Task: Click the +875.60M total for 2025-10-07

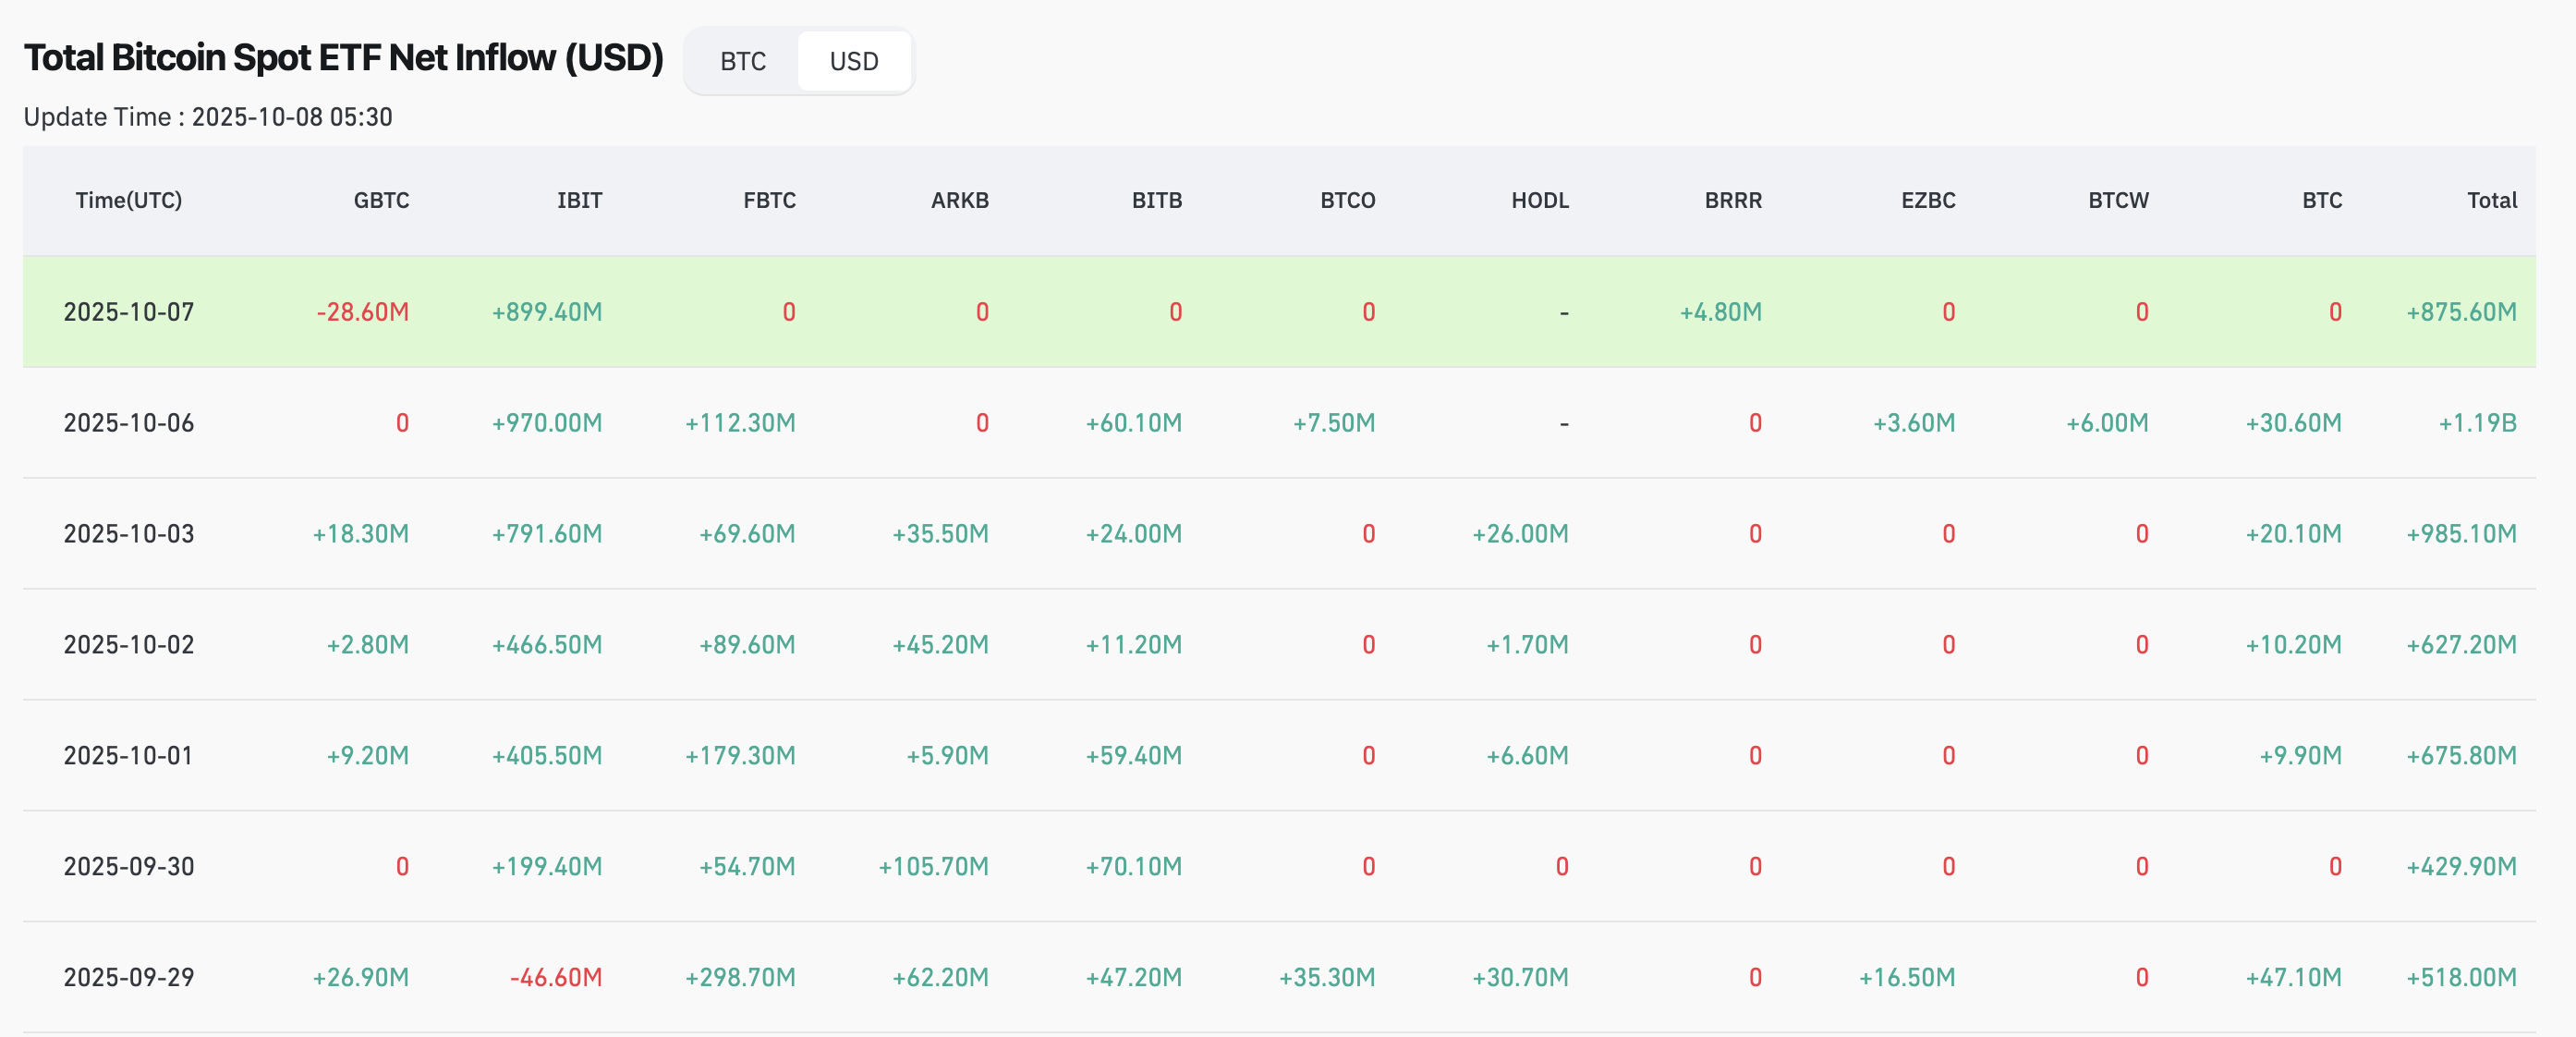Action: (x=2461, y=312)
